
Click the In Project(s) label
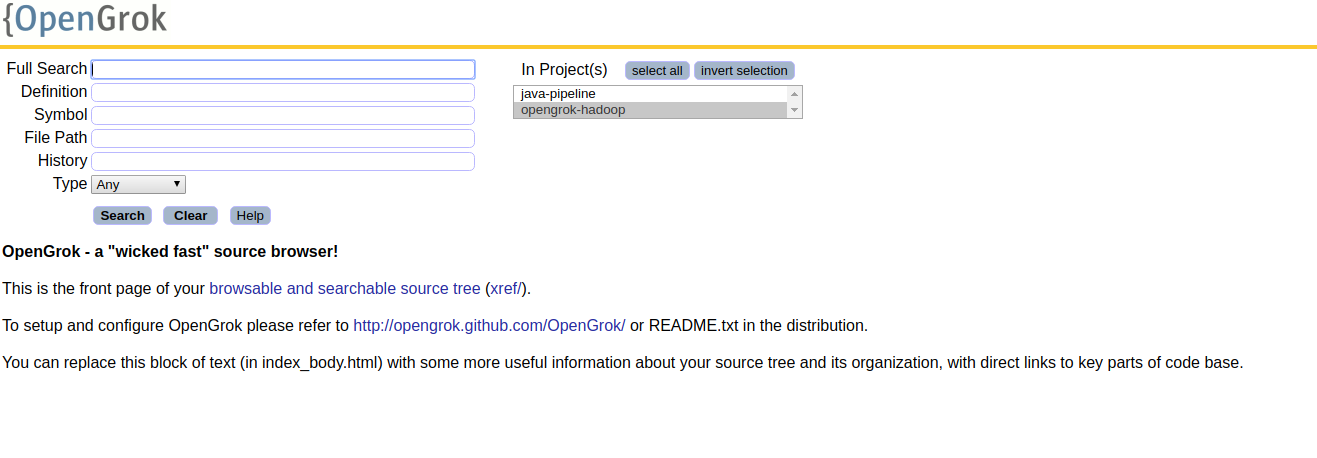(564, 69)
